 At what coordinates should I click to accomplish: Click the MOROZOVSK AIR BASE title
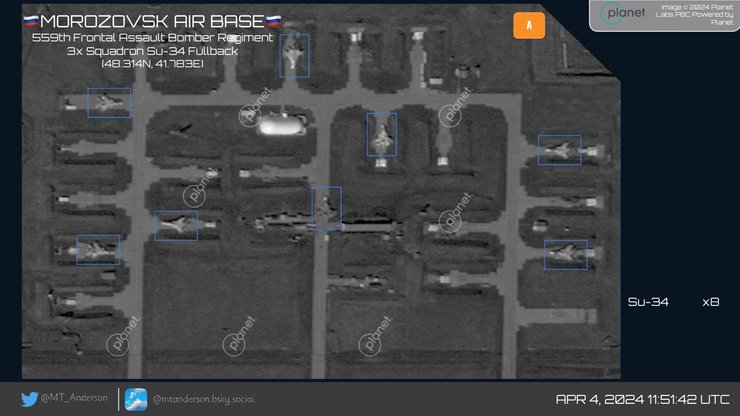(x=152, y=21)
